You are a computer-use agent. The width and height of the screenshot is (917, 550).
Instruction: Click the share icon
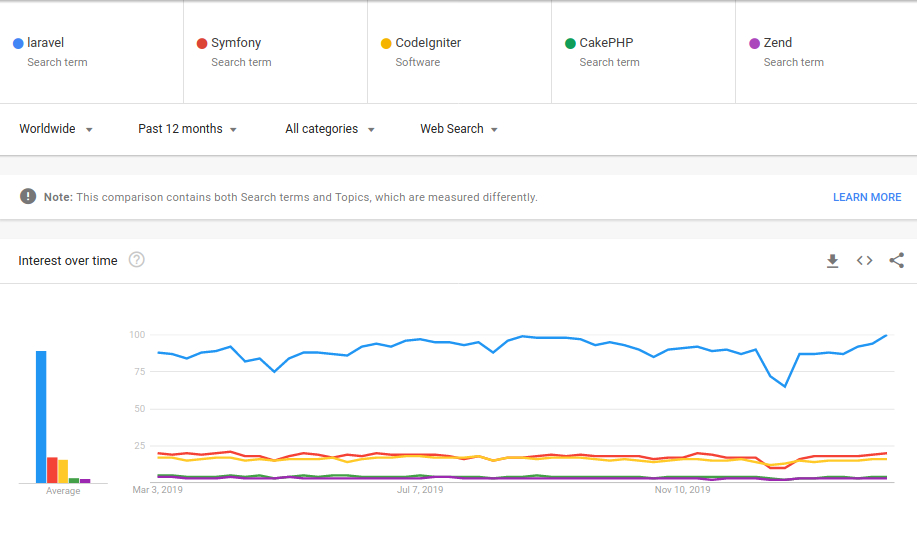click(896, 260)
